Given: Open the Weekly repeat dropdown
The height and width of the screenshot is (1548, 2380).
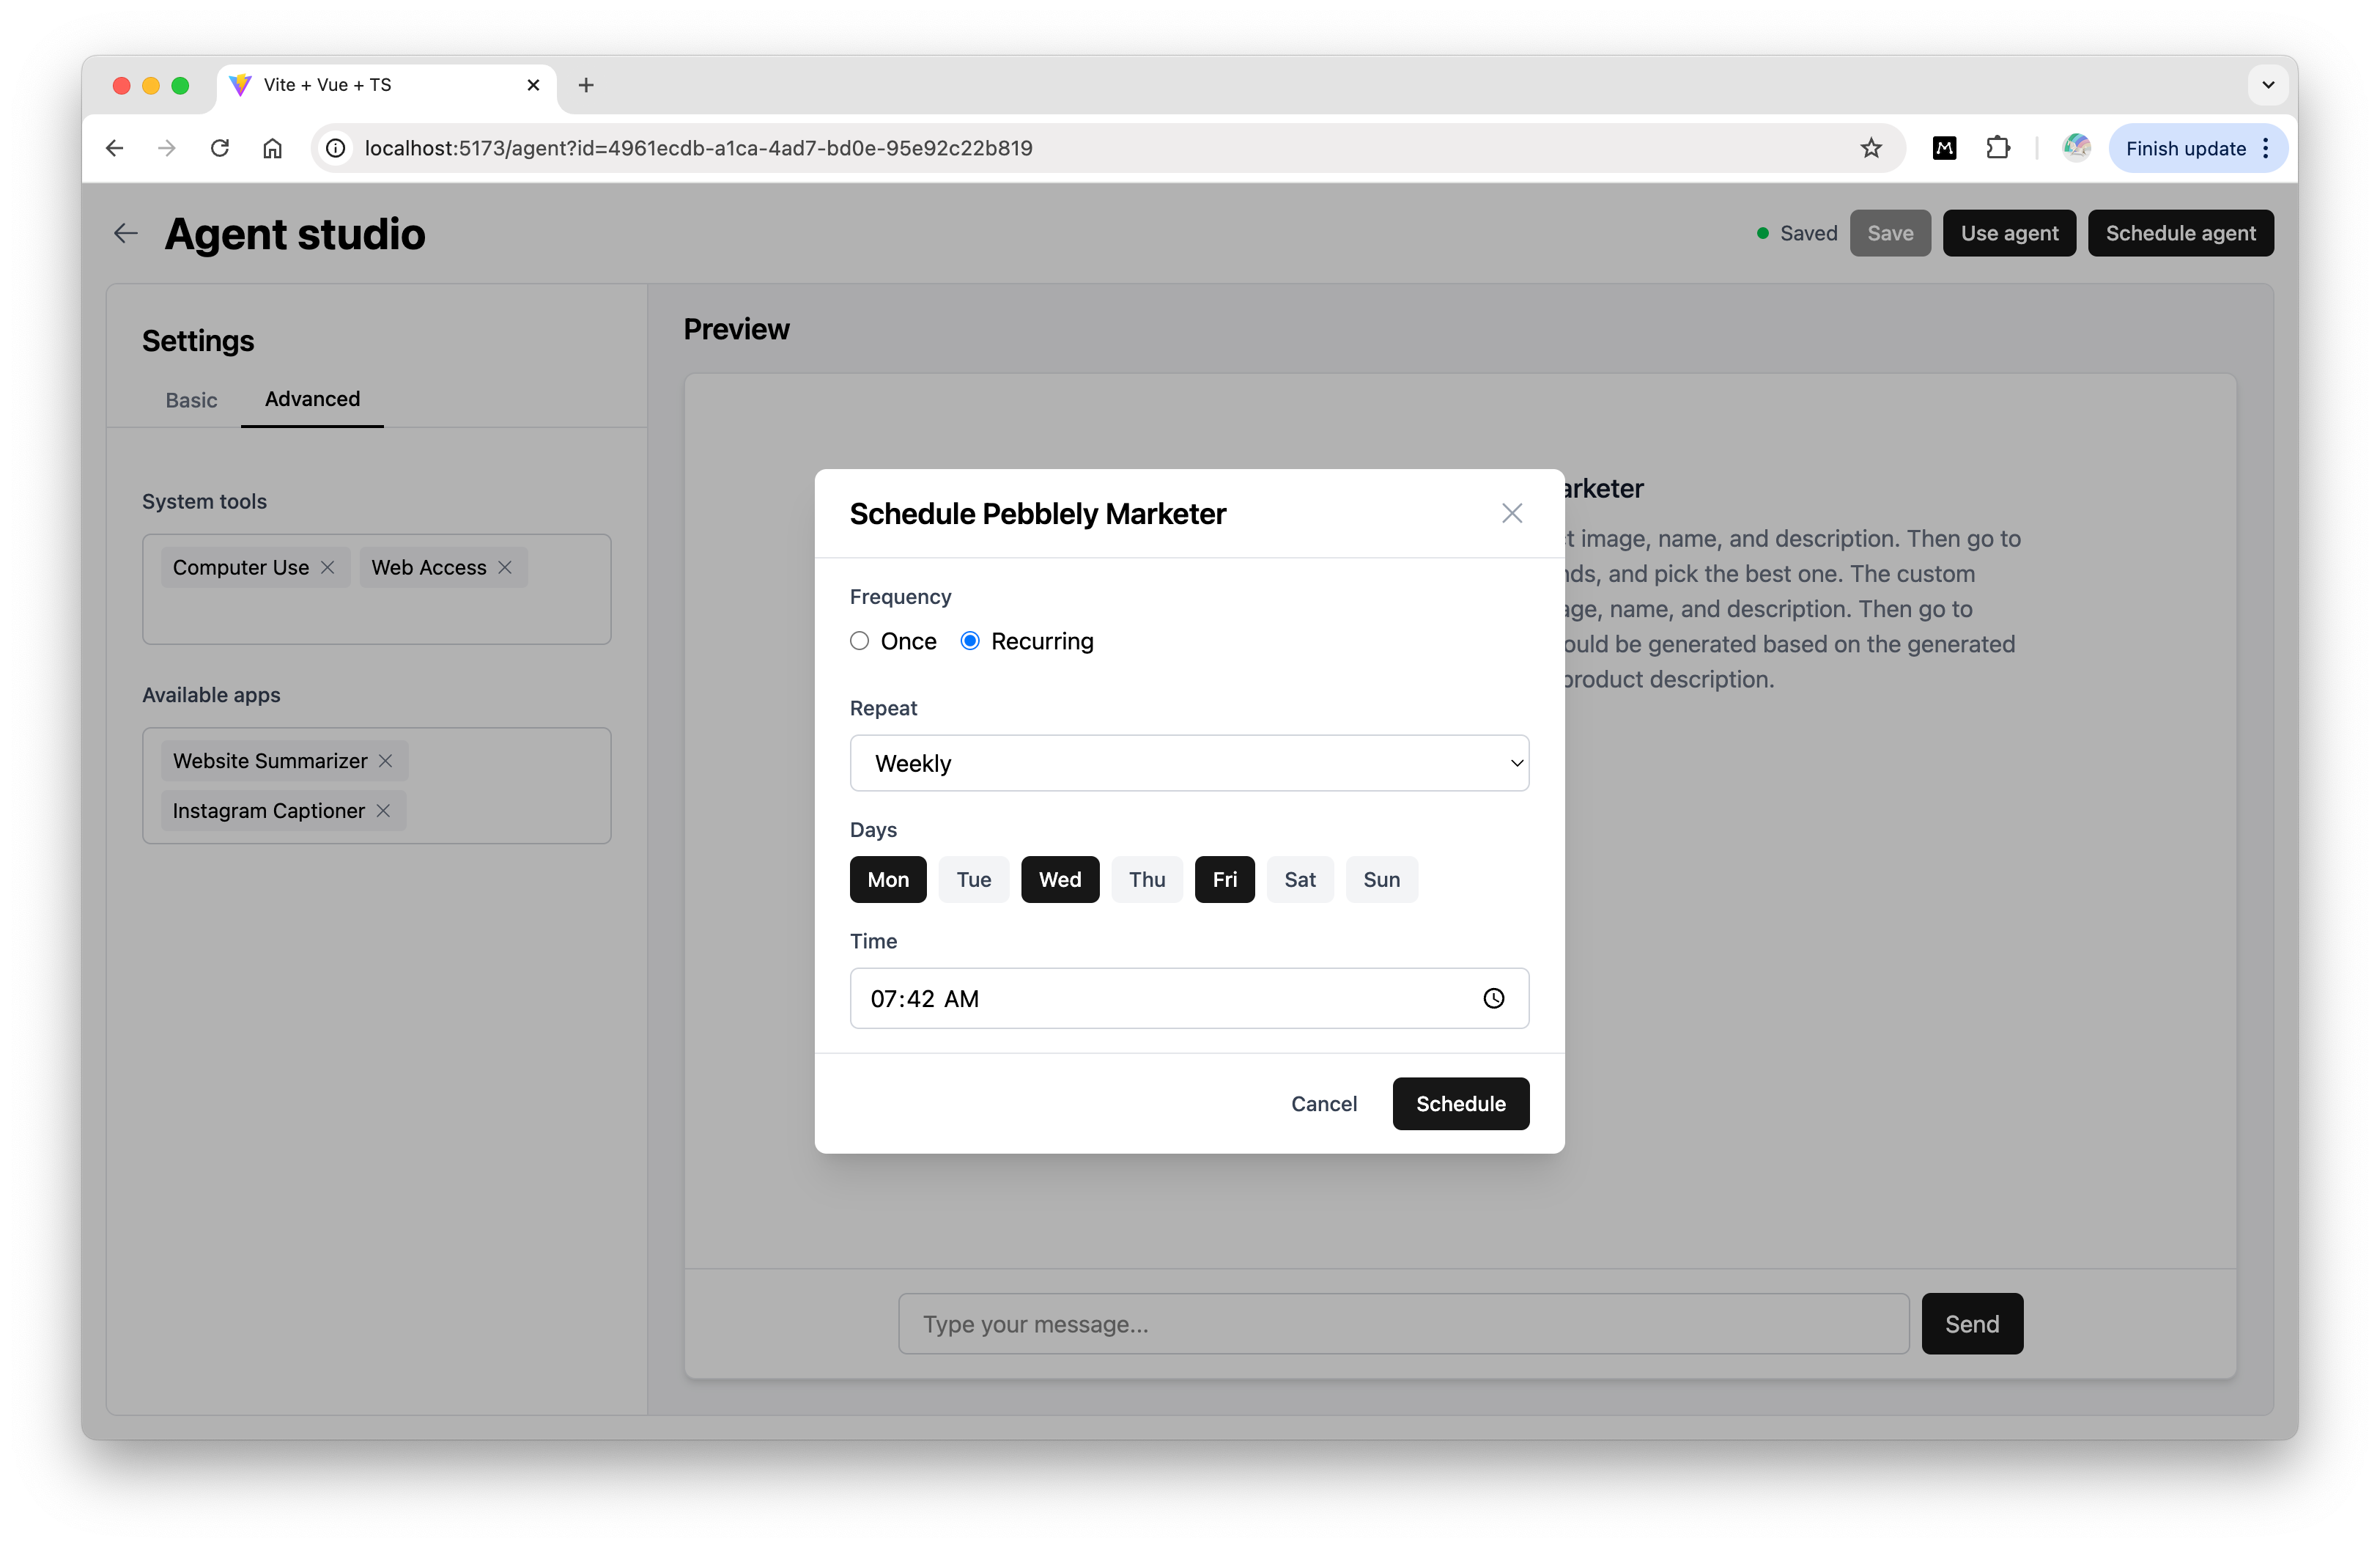Looking at the screenshot, I should click(x=1188, y=763).
